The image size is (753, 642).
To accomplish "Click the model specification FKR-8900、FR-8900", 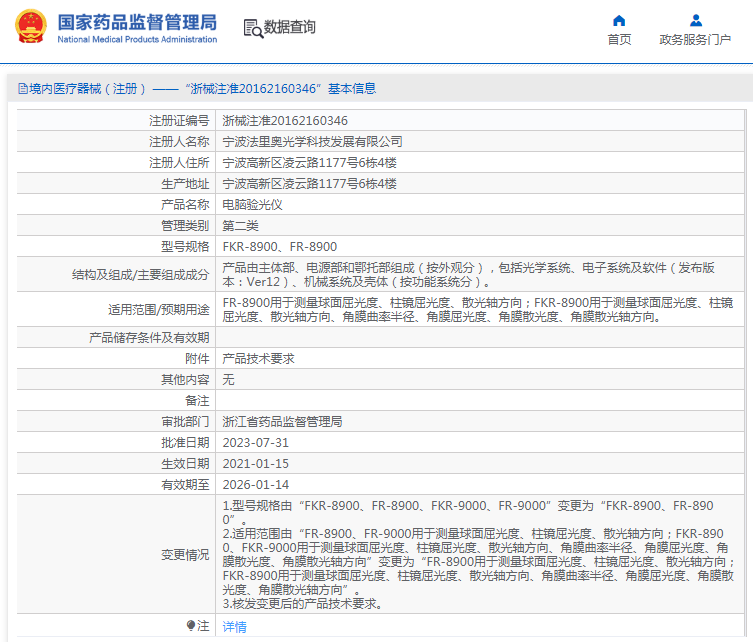I will (x=279, y=246).
